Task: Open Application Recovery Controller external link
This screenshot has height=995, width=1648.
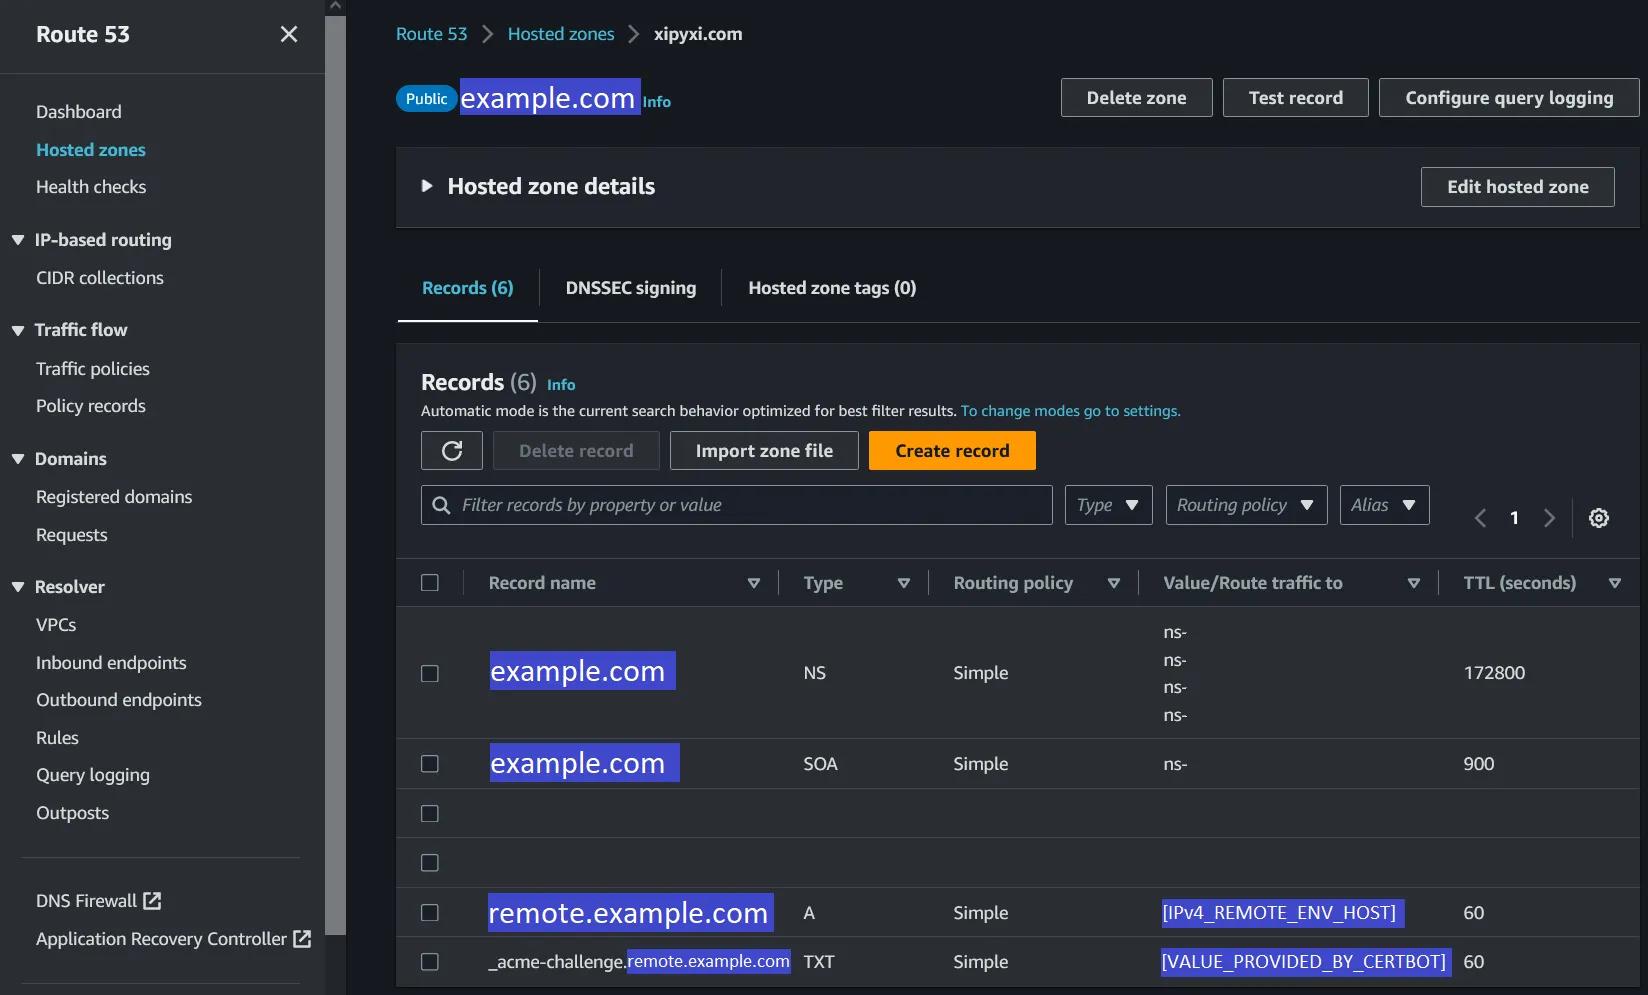Action: coord(173,939)
